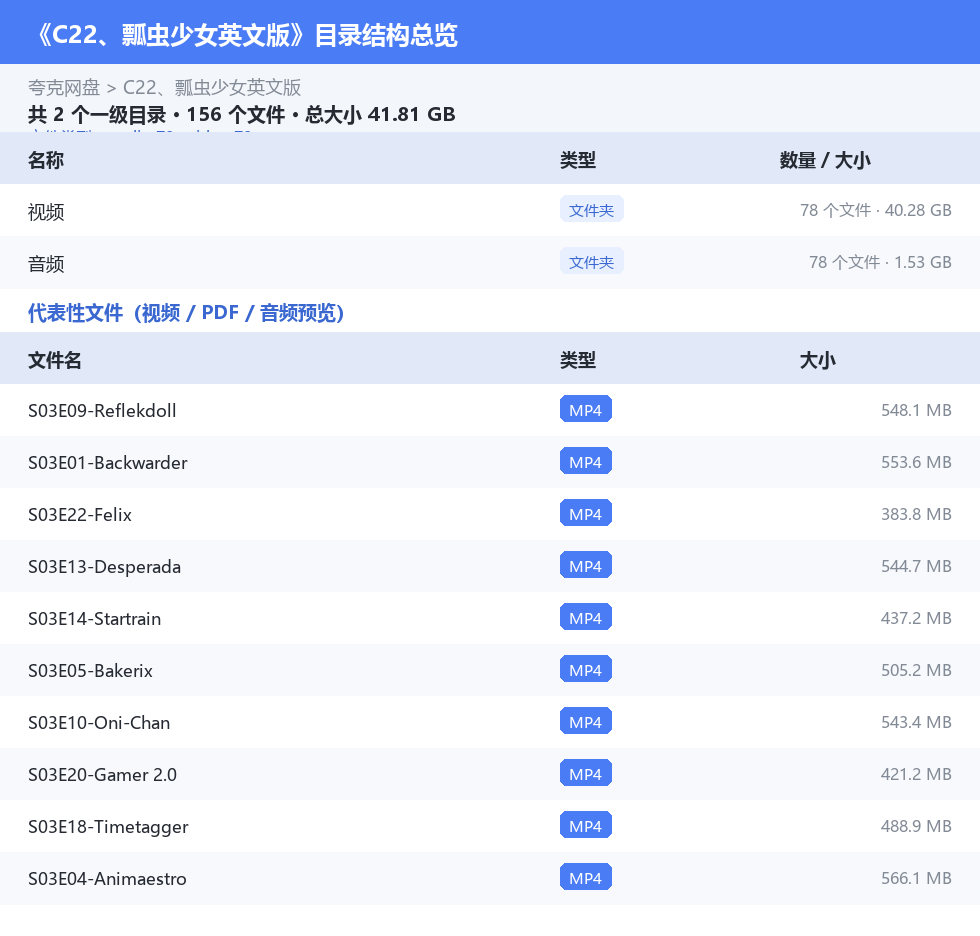Click the page title 目录结构总览

[x=386, y=35]
